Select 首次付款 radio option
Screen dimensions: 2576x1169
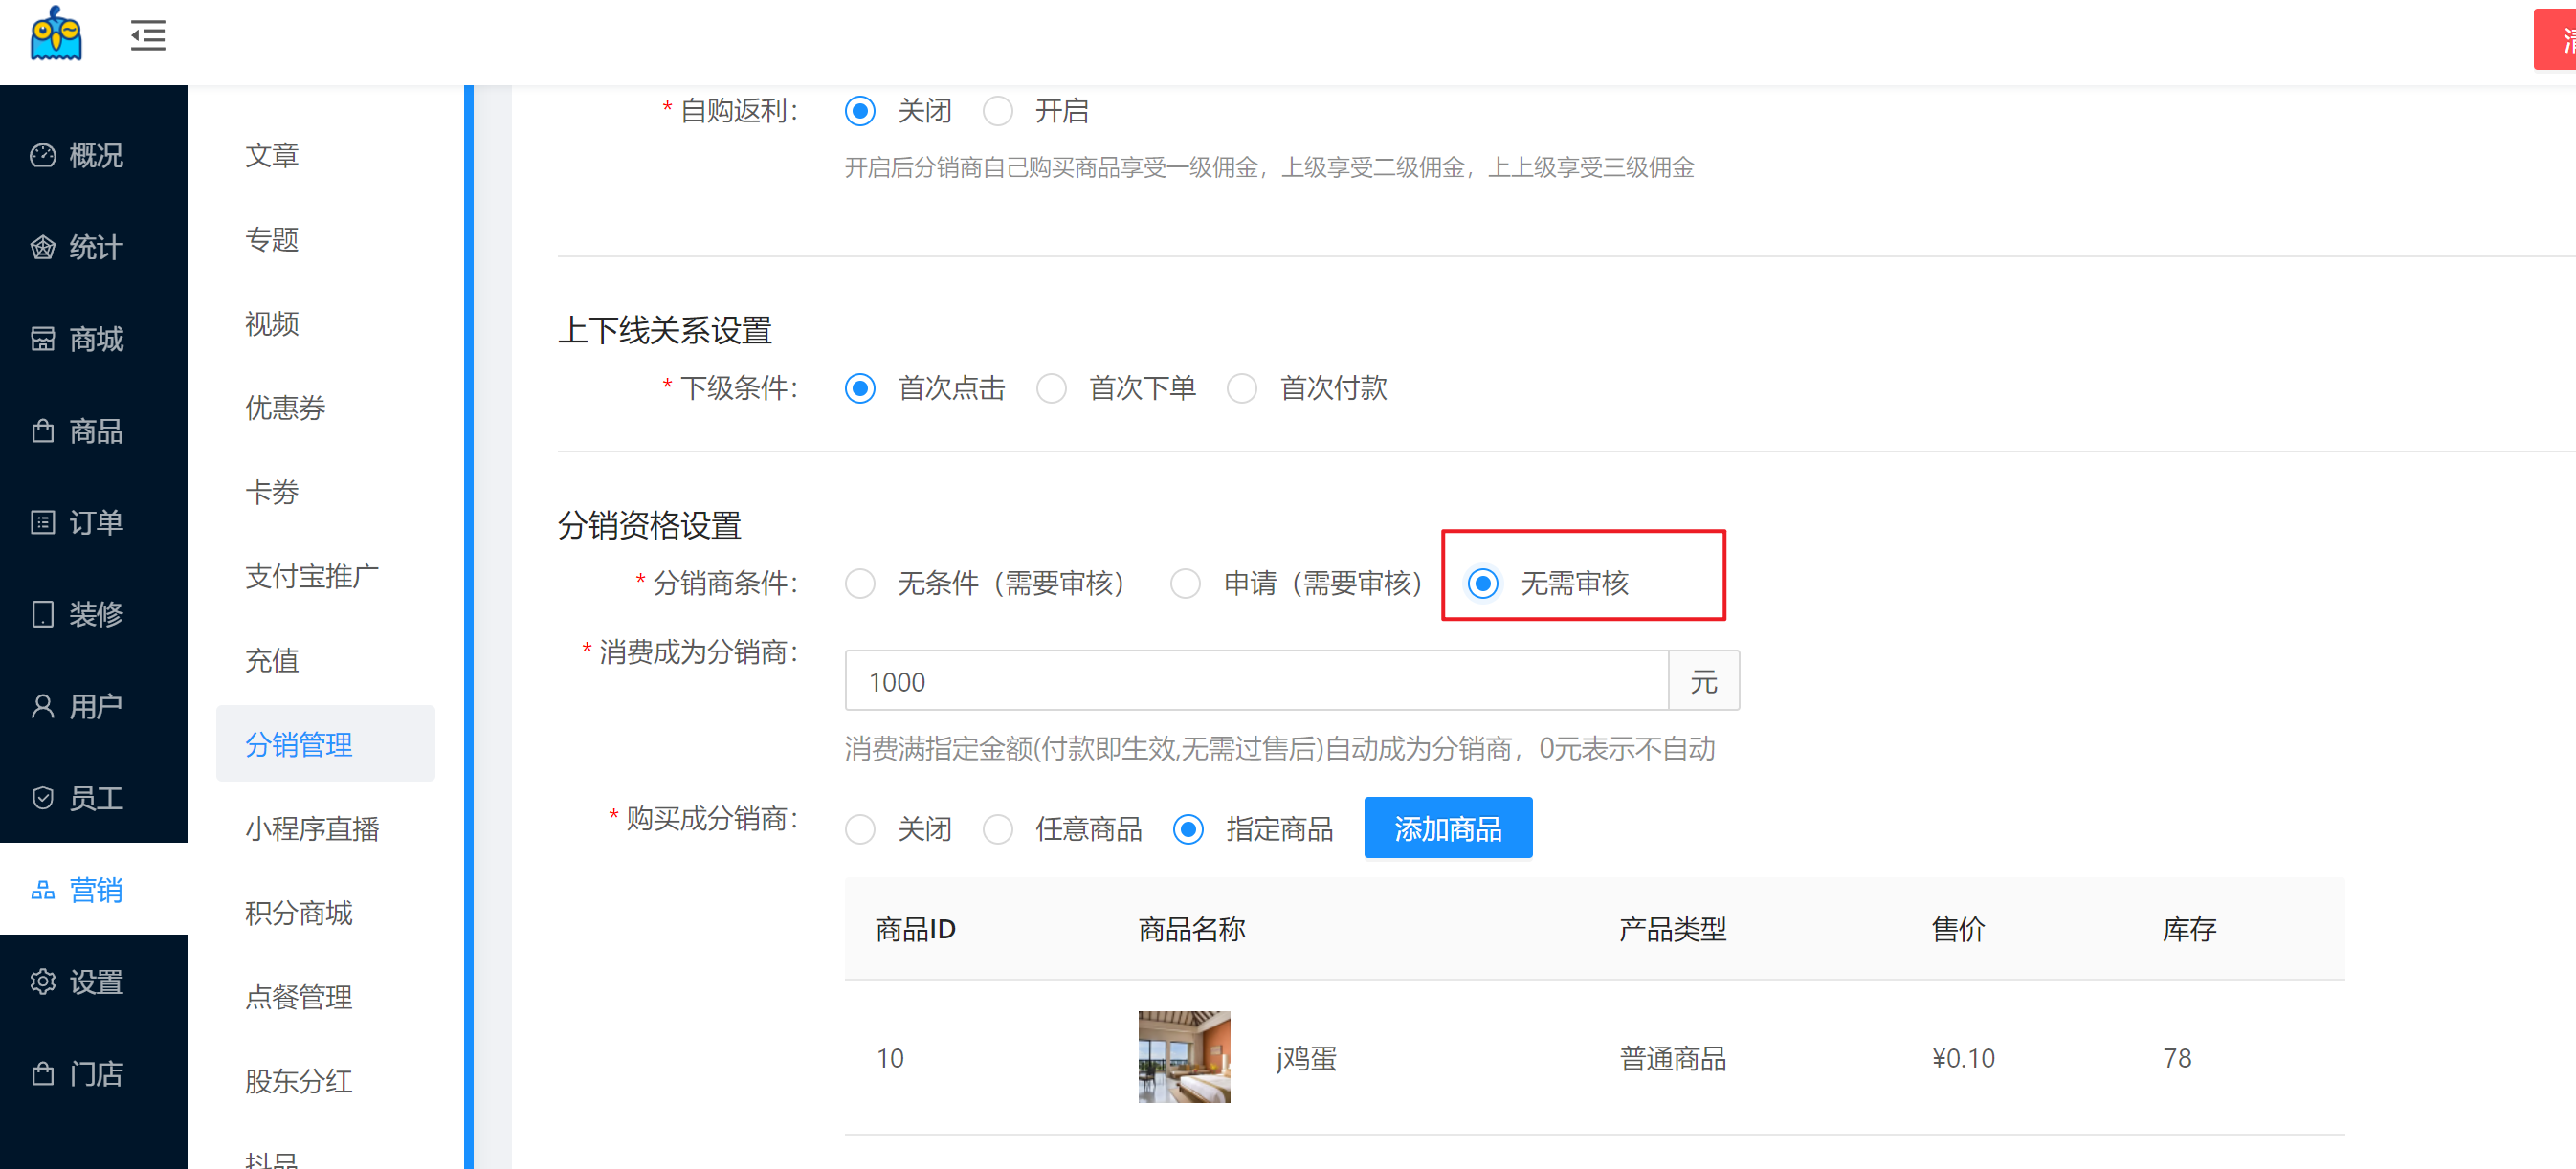1242,388
